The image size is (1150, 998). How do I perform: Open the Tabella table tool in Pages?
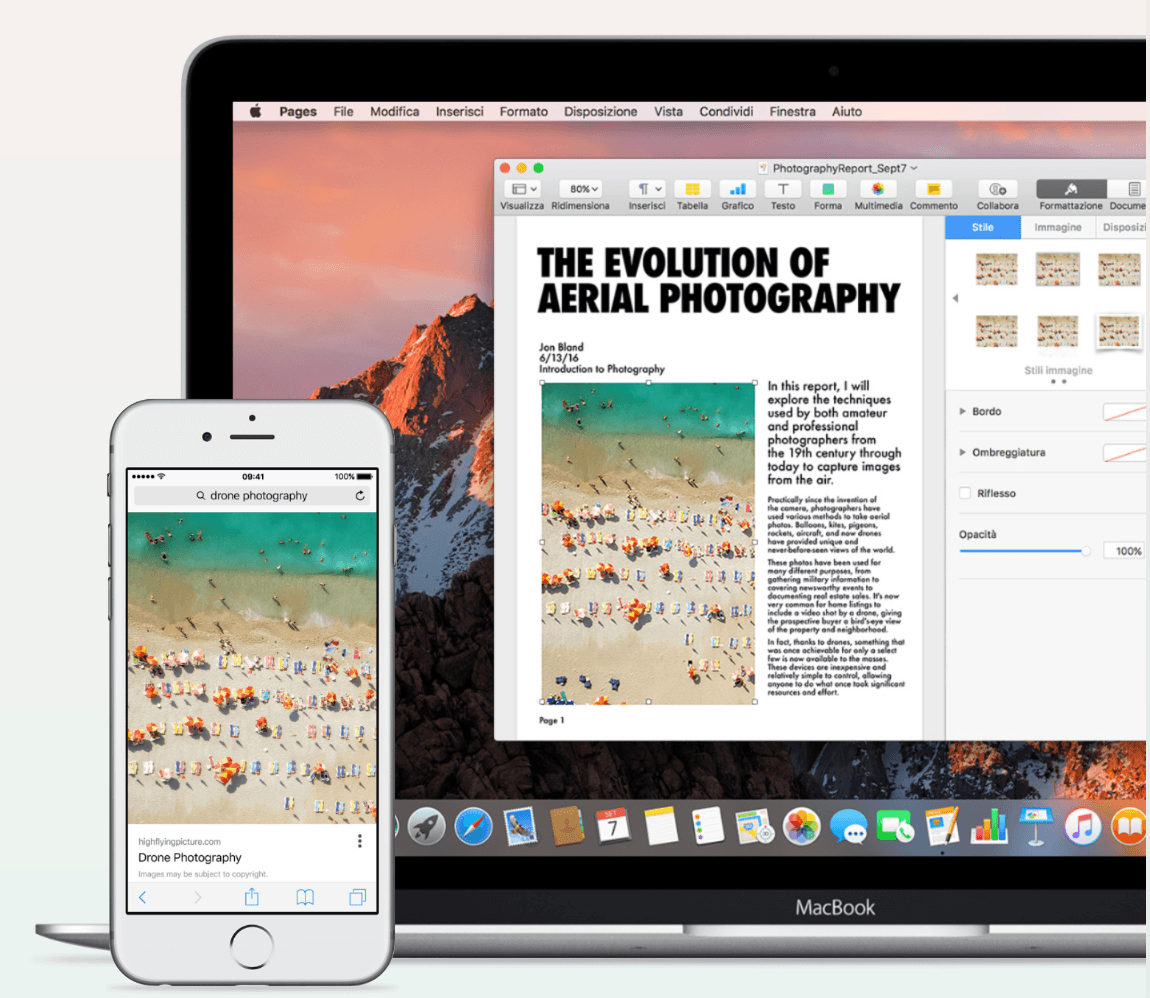click(692, 189)
